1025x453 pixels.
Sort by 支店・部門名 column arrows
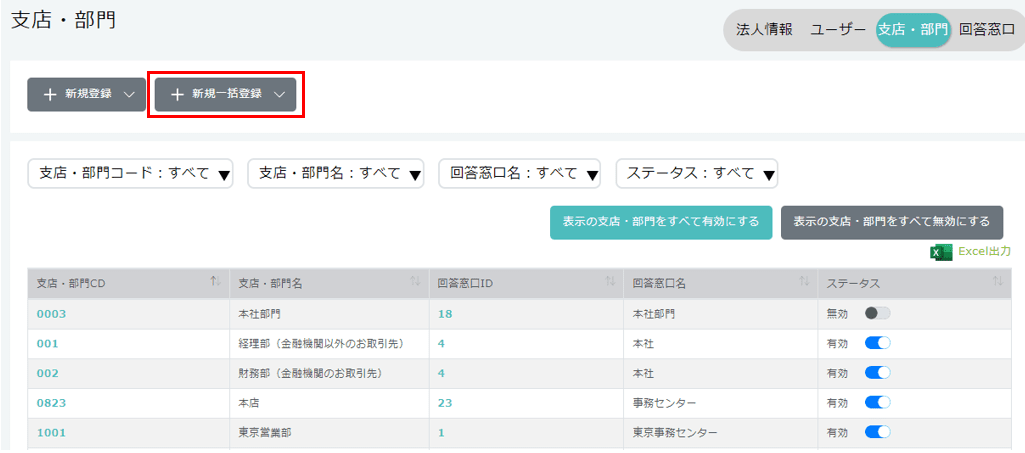click(x=415, y=283)
